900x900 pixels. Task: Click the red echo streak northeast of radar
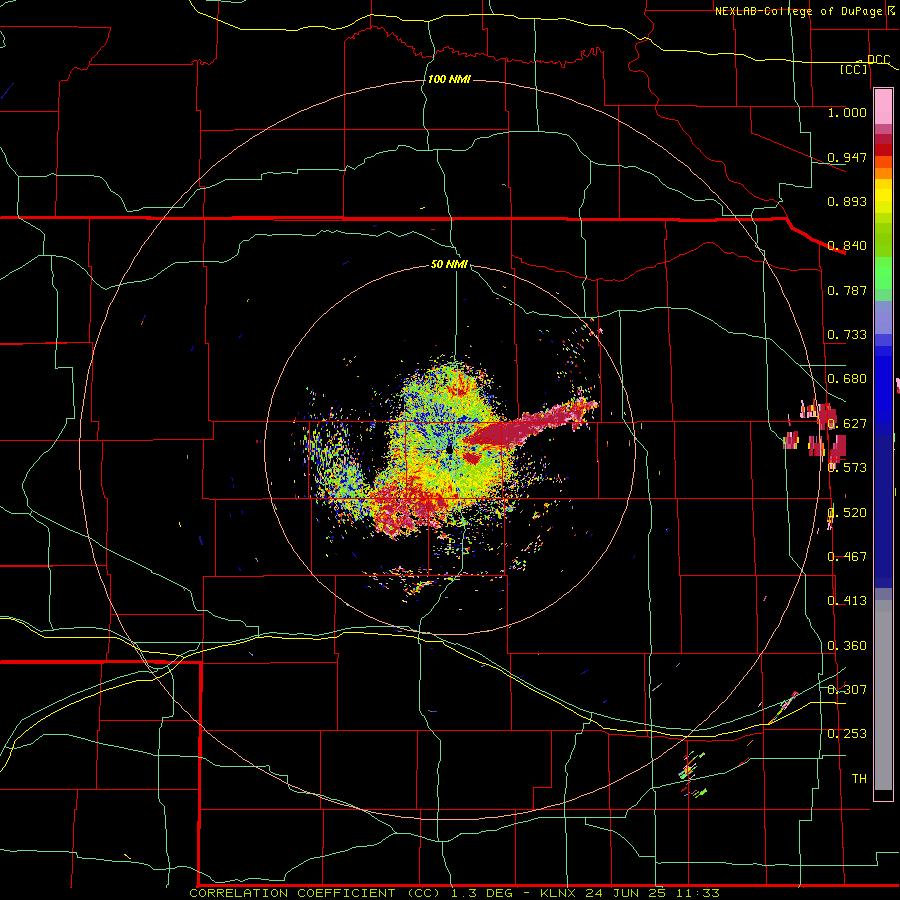click(x=531, y=425)
